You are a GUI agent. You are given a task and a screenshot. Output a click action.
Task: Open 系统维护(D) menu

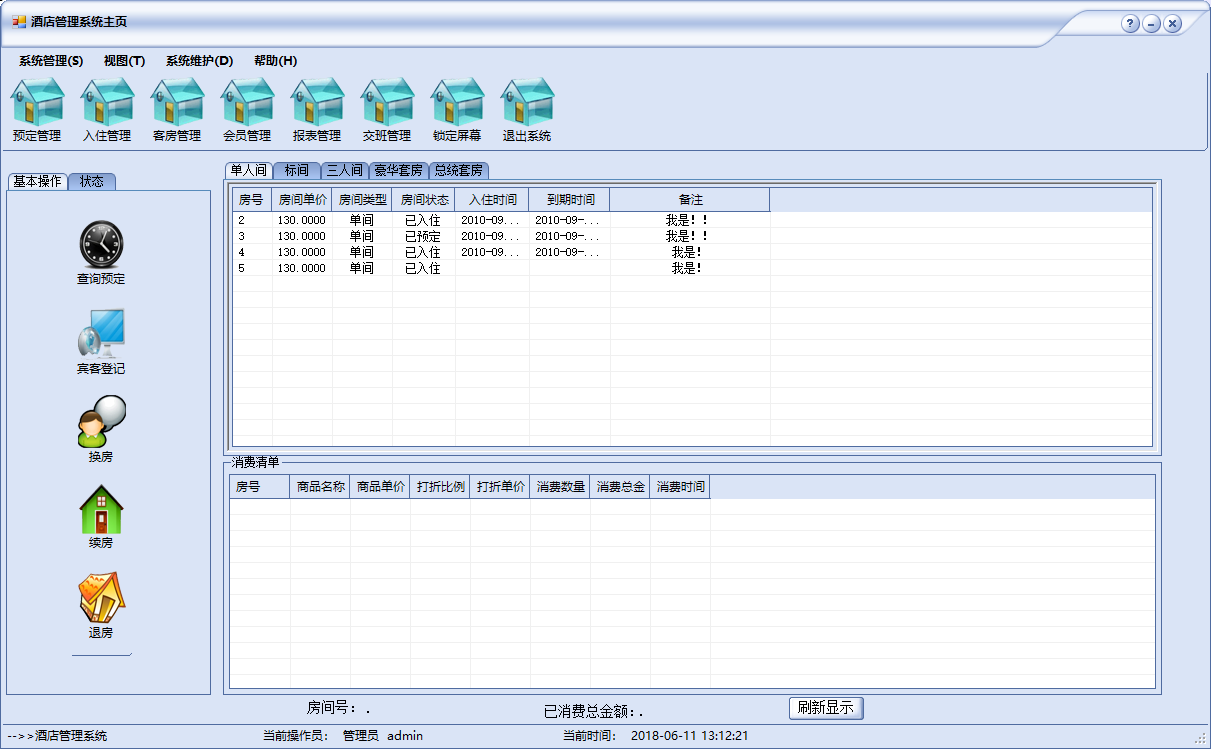click(199, 60)
